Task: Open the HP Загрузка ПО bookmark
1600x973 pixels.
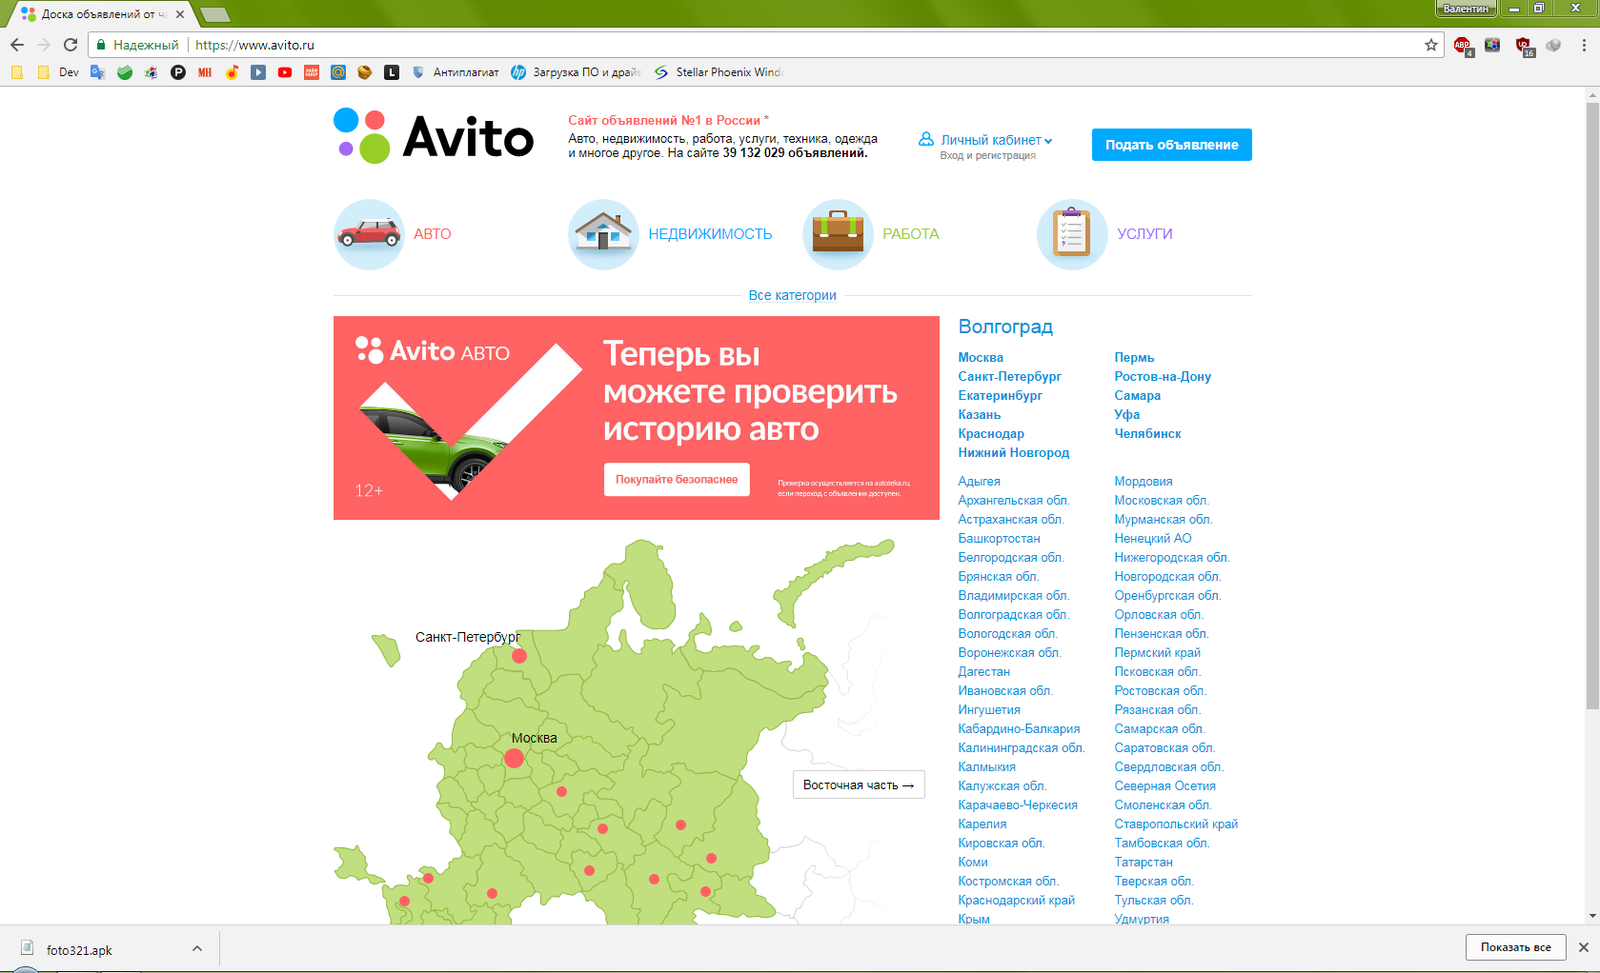Action: point(576,72)
